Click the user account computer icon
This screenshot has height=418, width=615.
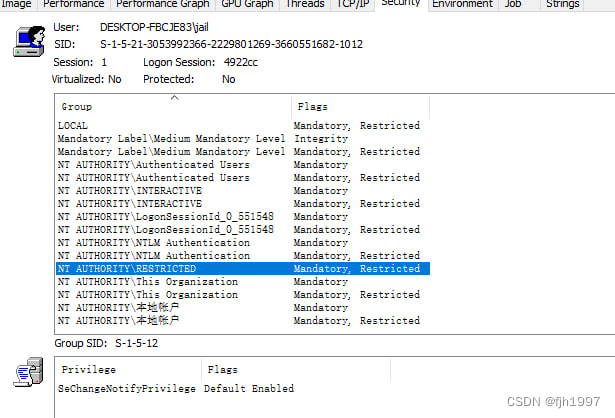point(29,42)
